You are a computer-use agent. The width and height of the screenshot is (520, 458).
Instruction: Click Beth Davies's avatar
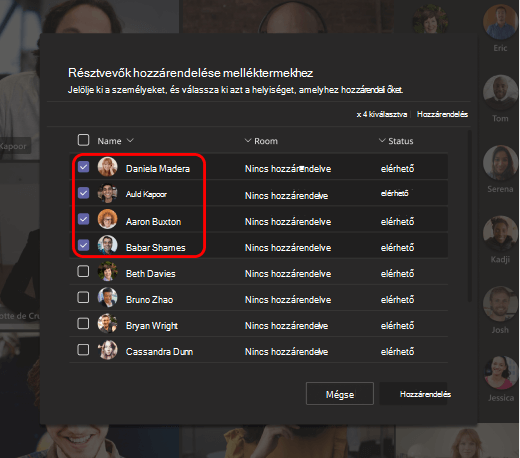point(107,271)
